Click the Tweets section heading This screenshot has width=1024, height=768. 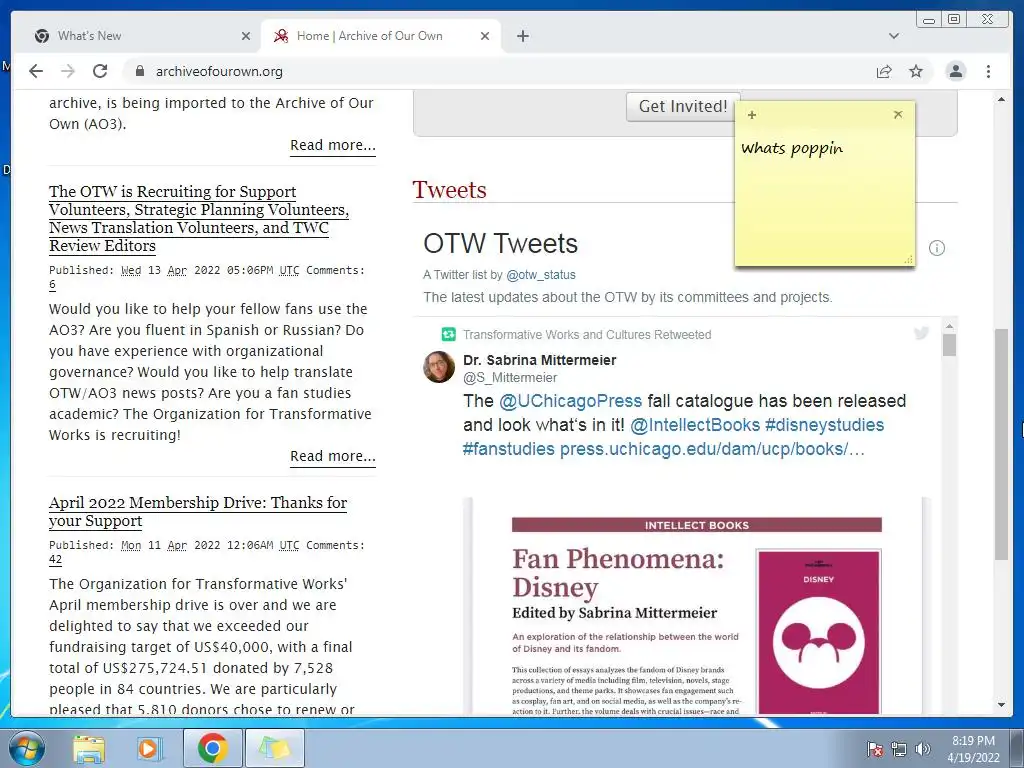[449, 190]
